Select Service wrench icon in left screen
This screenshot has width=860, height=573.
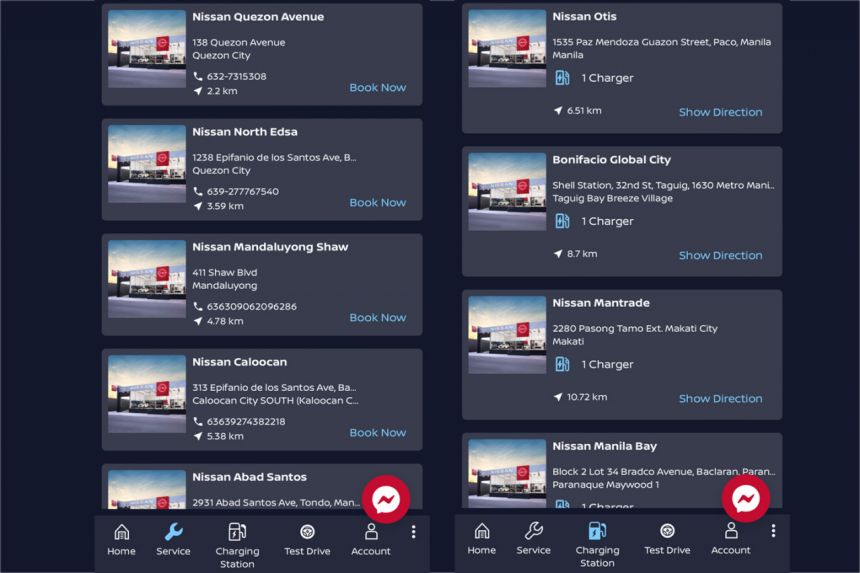click(x=173, y=531)
